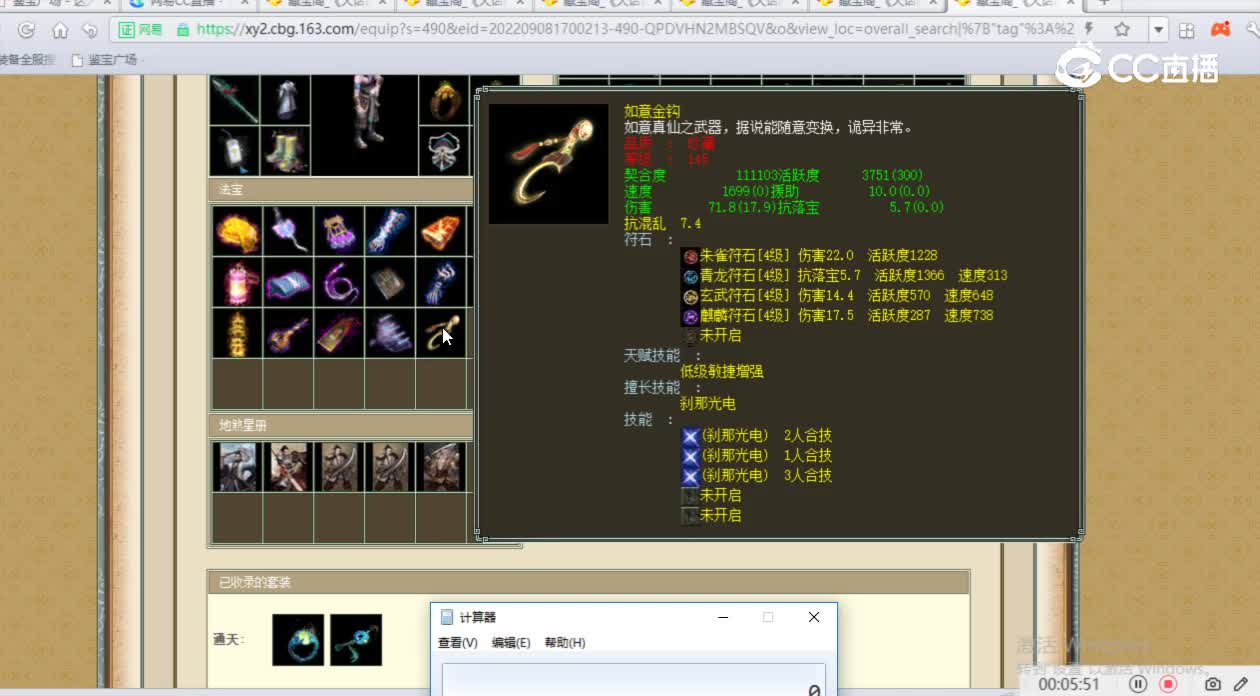Select the purple-gold box 法宝 icon
Image resolution: width=1260 pixels, height=696 pixels.
339,334
